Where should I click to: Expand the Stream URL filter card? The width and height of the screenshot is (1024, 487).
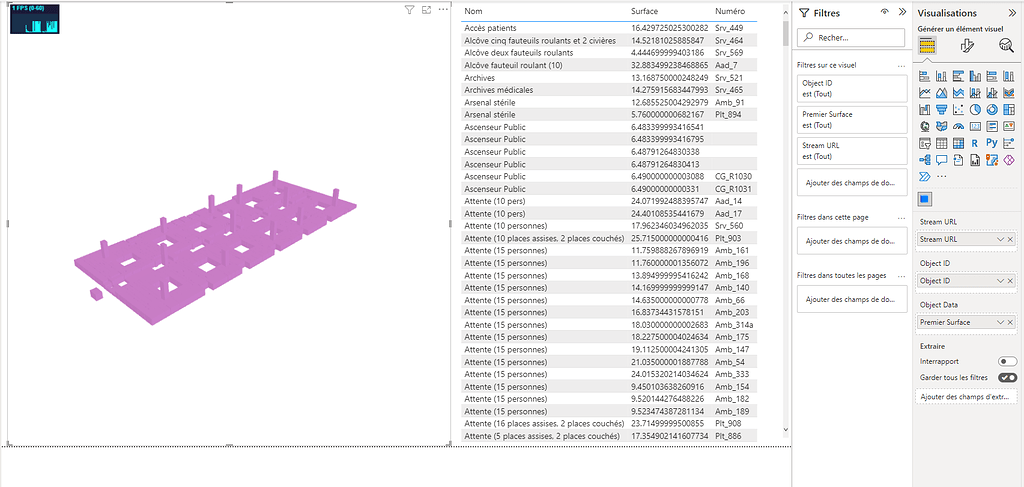852,151
